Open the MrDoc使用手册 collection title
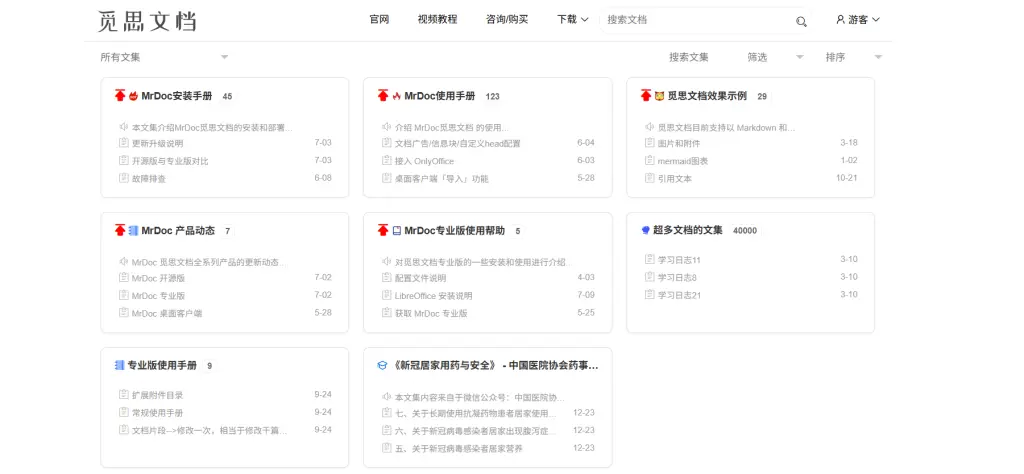 [x=440, y=96]
